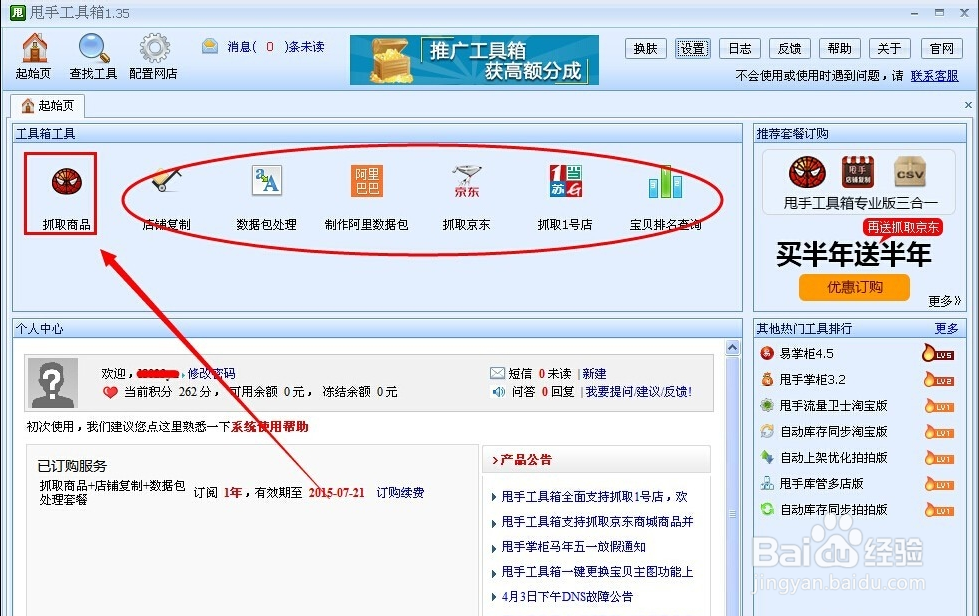This screenshot has width=979, height=616.
Task: Click CSV box icon in package panel
Action: (910, 172)
